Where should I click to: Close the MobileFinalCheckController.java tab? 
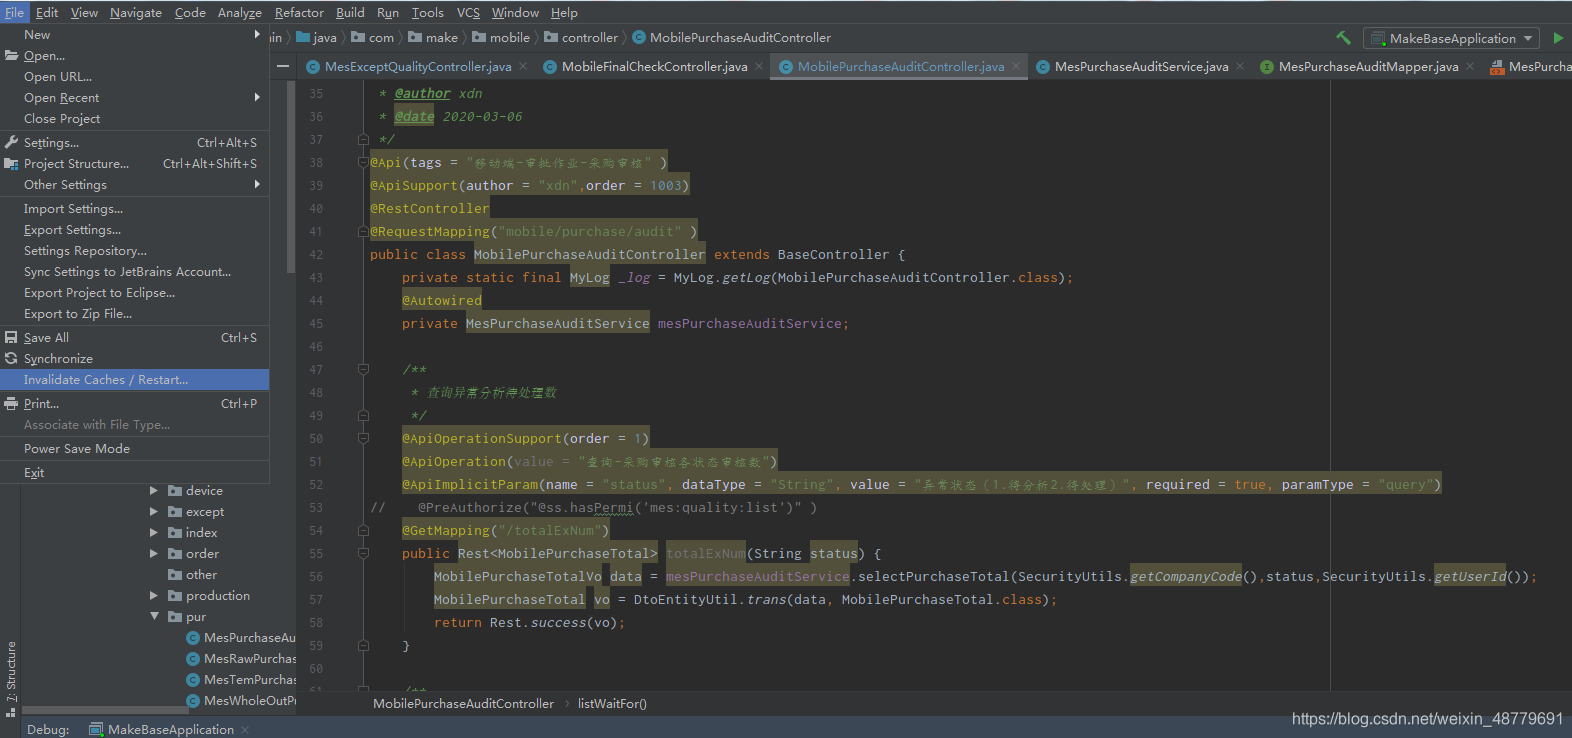pos(759,66)
